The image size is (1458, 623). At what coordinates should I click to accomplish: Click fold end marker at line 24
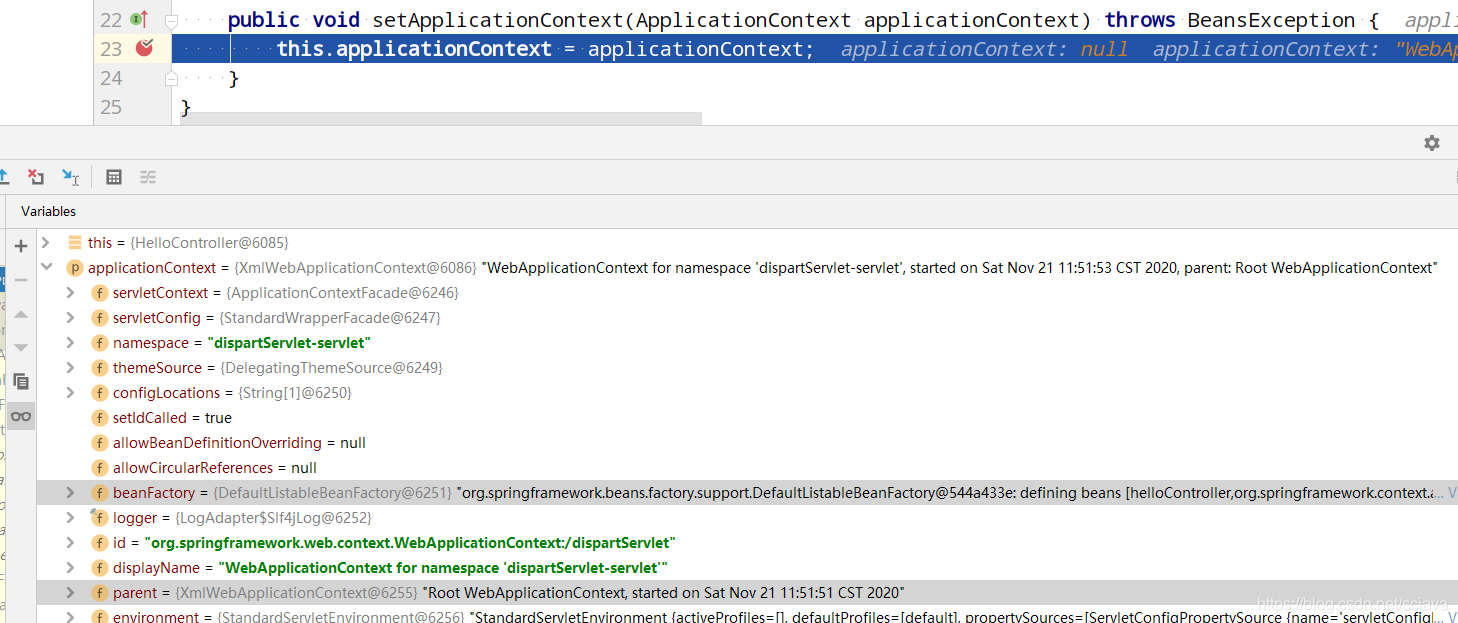click(171, 78)
